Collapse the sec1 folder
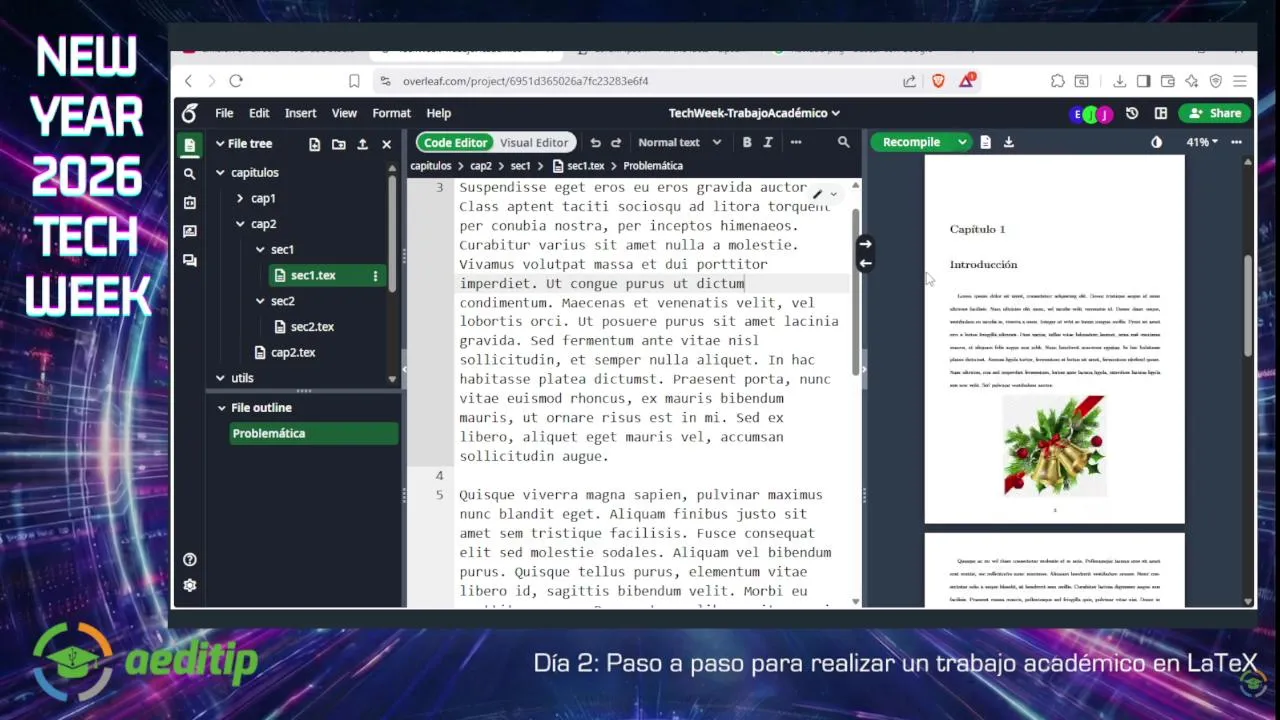 pyautogui.click(x=260, y=250)
